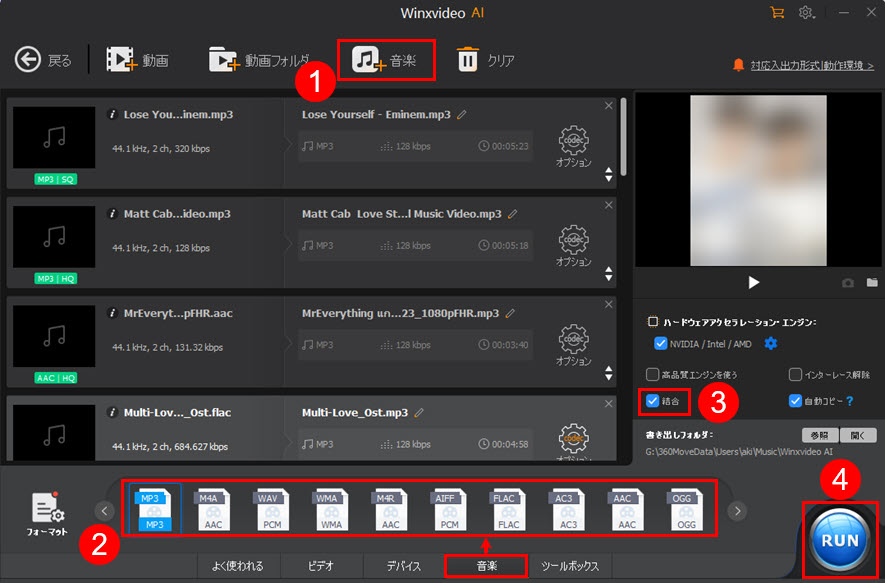Image resolution: width=885 pixels, height=583 pixels.
Task: Open the shopping cart icon
Action: (x=777, y=12)
